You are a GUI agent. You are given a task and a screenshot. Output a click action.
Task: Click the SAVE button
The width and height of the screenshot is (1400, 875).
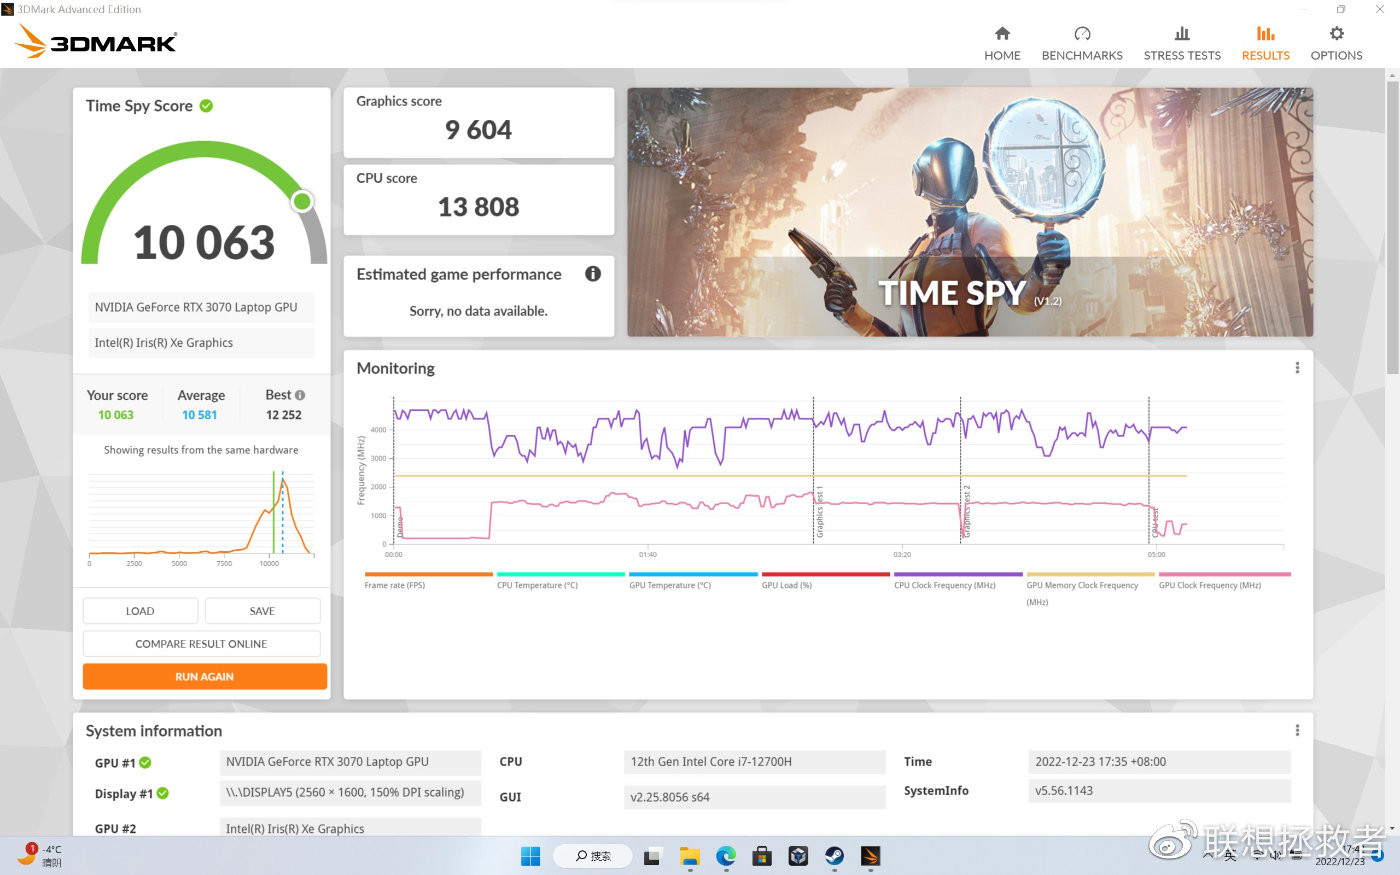tap(262, 611)
